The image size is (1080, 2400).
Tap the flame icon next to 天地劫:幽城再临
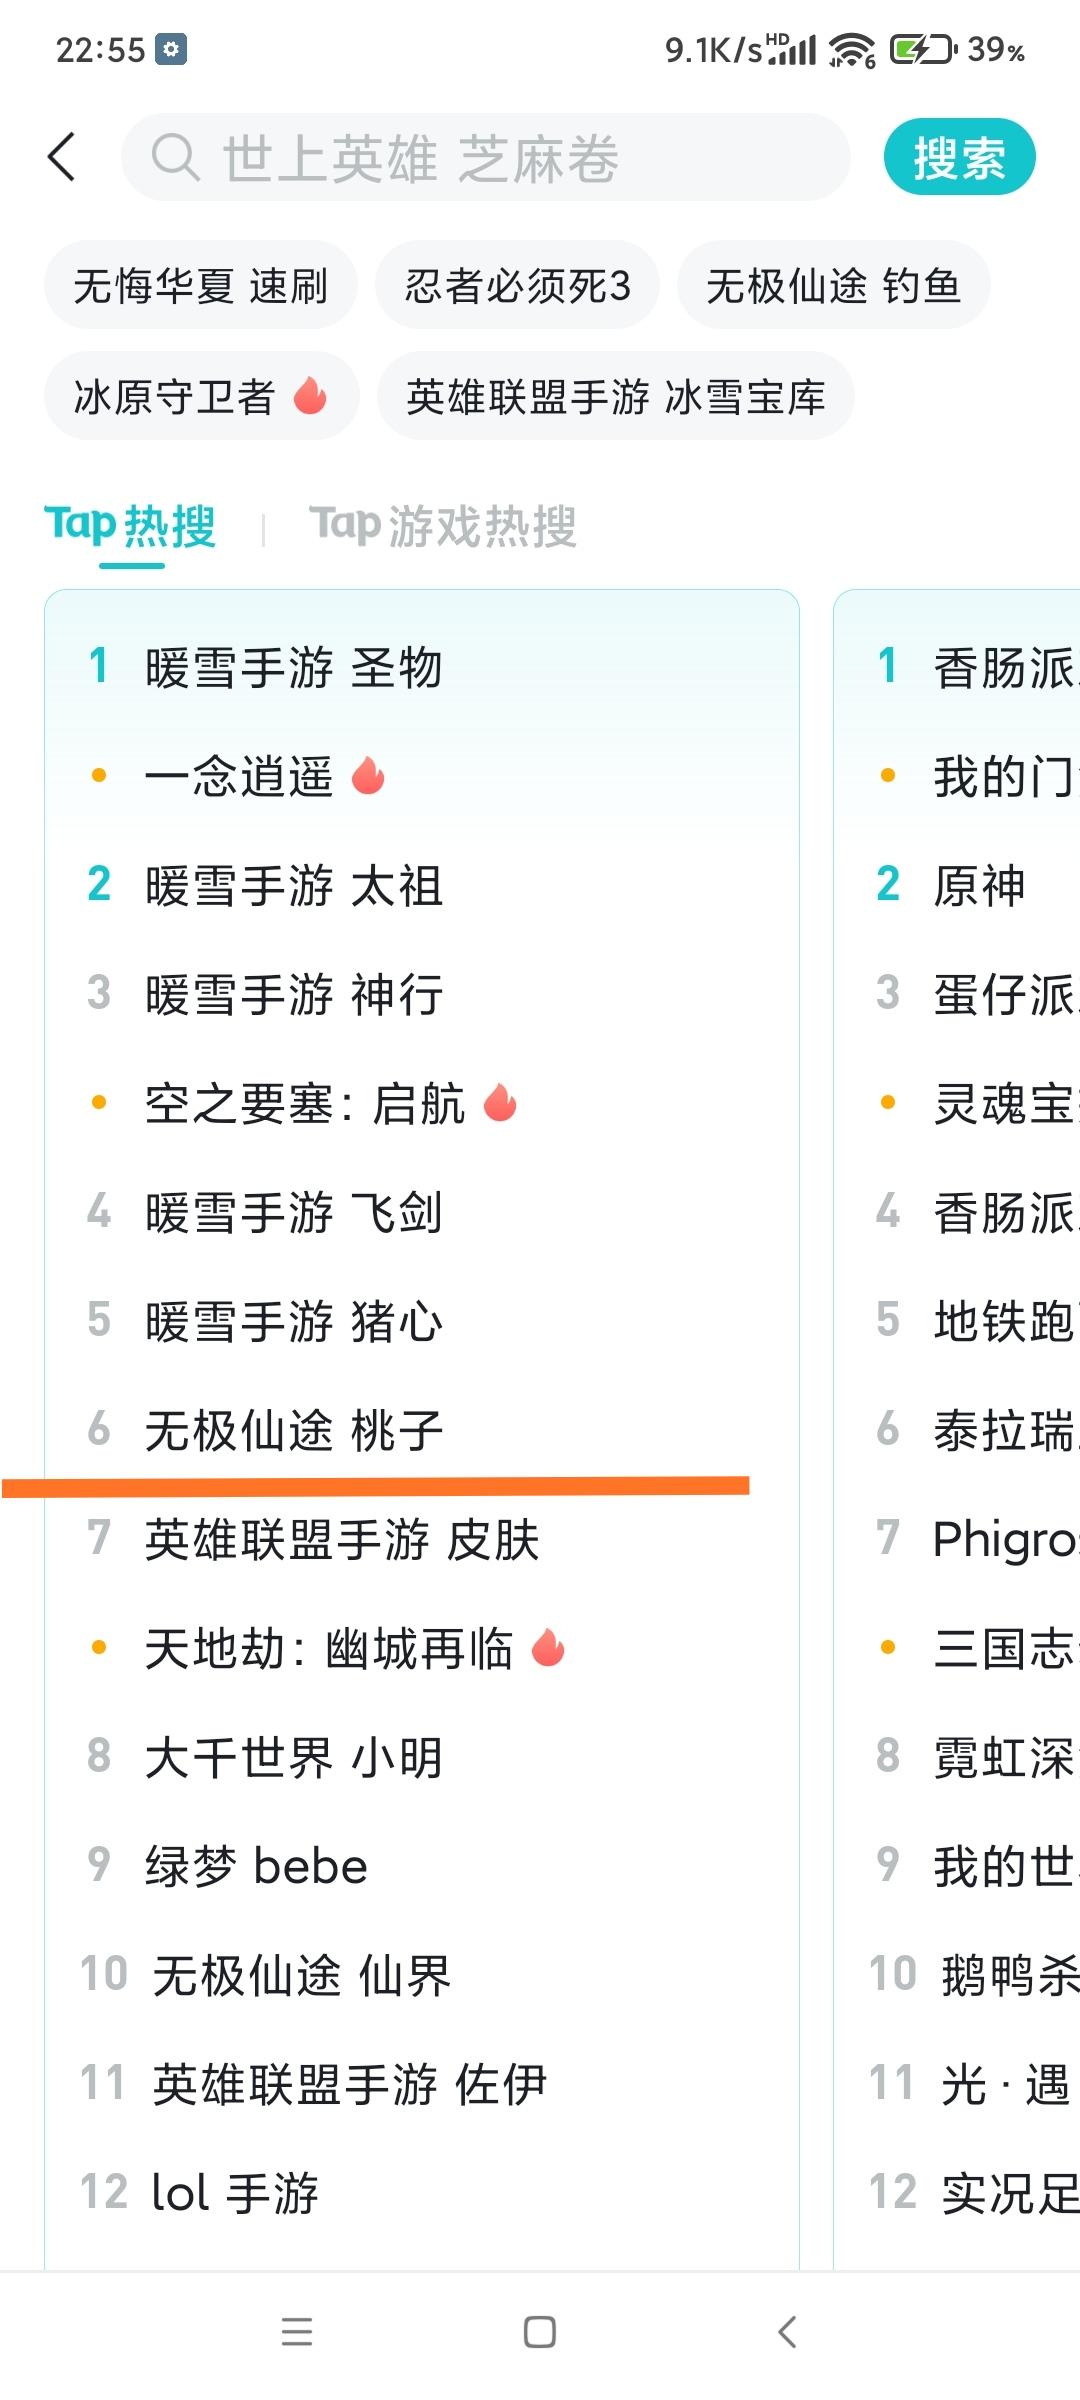(548, 1647)
